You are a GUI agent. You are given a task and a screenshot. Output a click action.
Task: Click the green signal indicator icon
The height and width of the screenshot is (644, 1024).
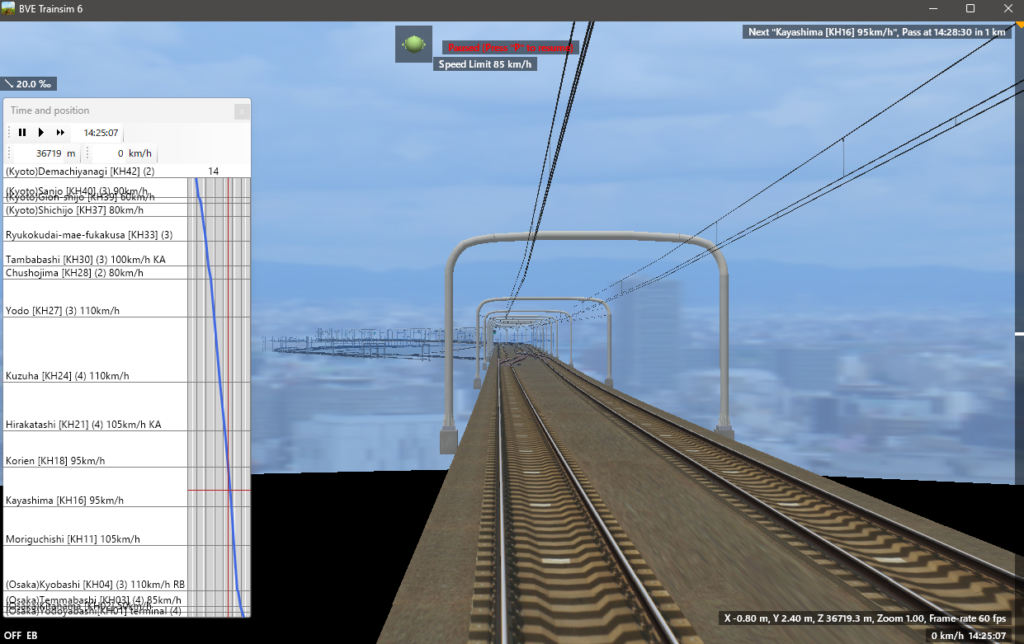(413, 45)
